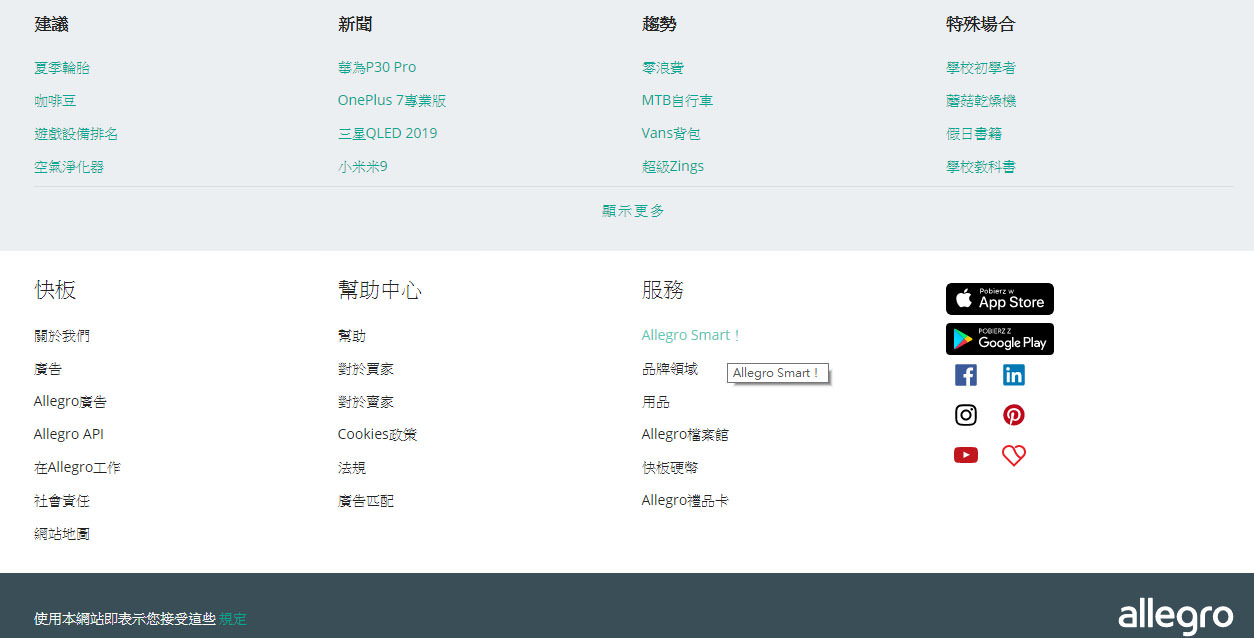Open the Pinterest icon
The image size is (1254, 638).
1014,415
